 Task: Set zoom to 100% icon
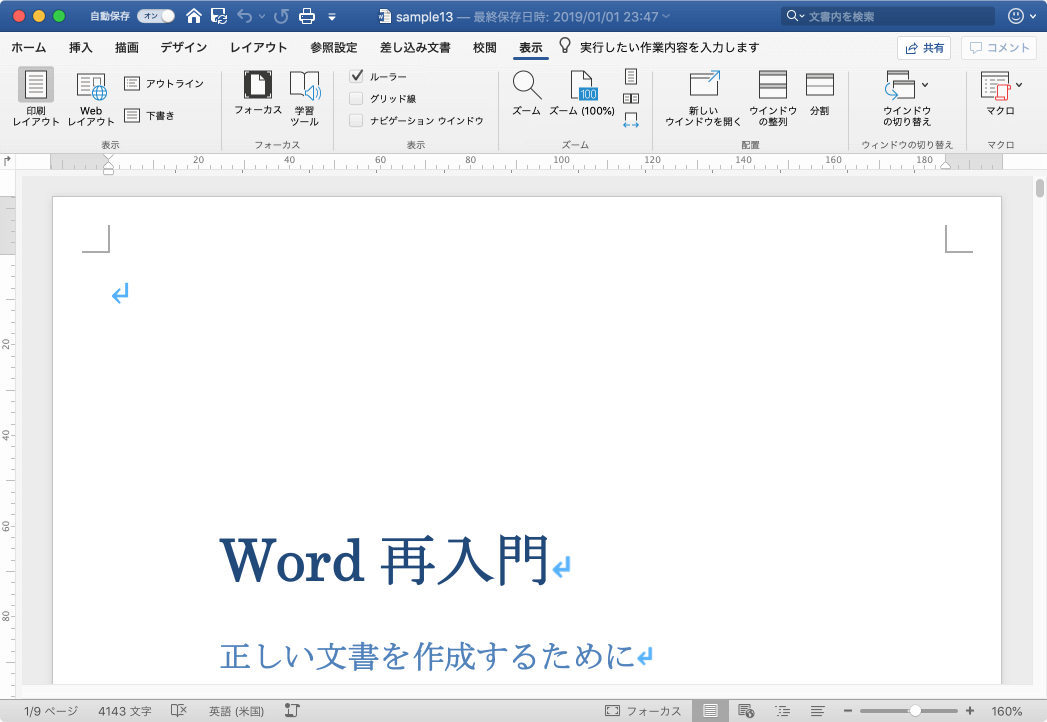point(582,85)
